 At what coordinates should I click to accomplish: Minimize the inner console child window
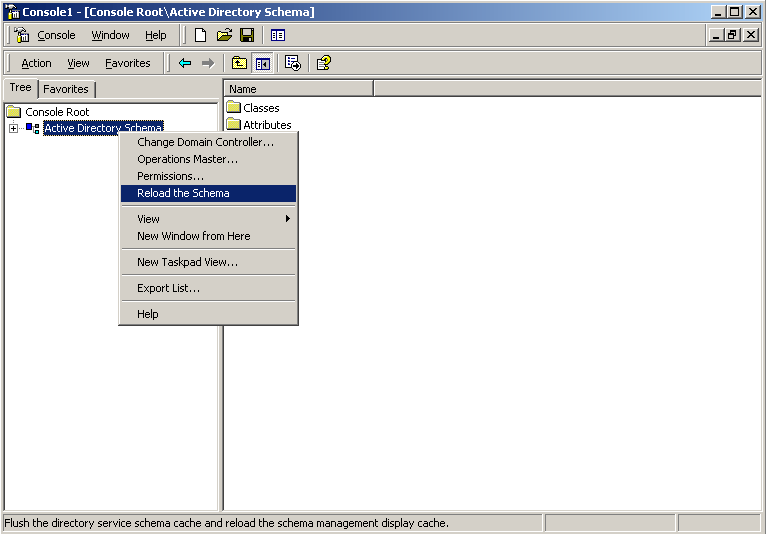coord(716,35)
